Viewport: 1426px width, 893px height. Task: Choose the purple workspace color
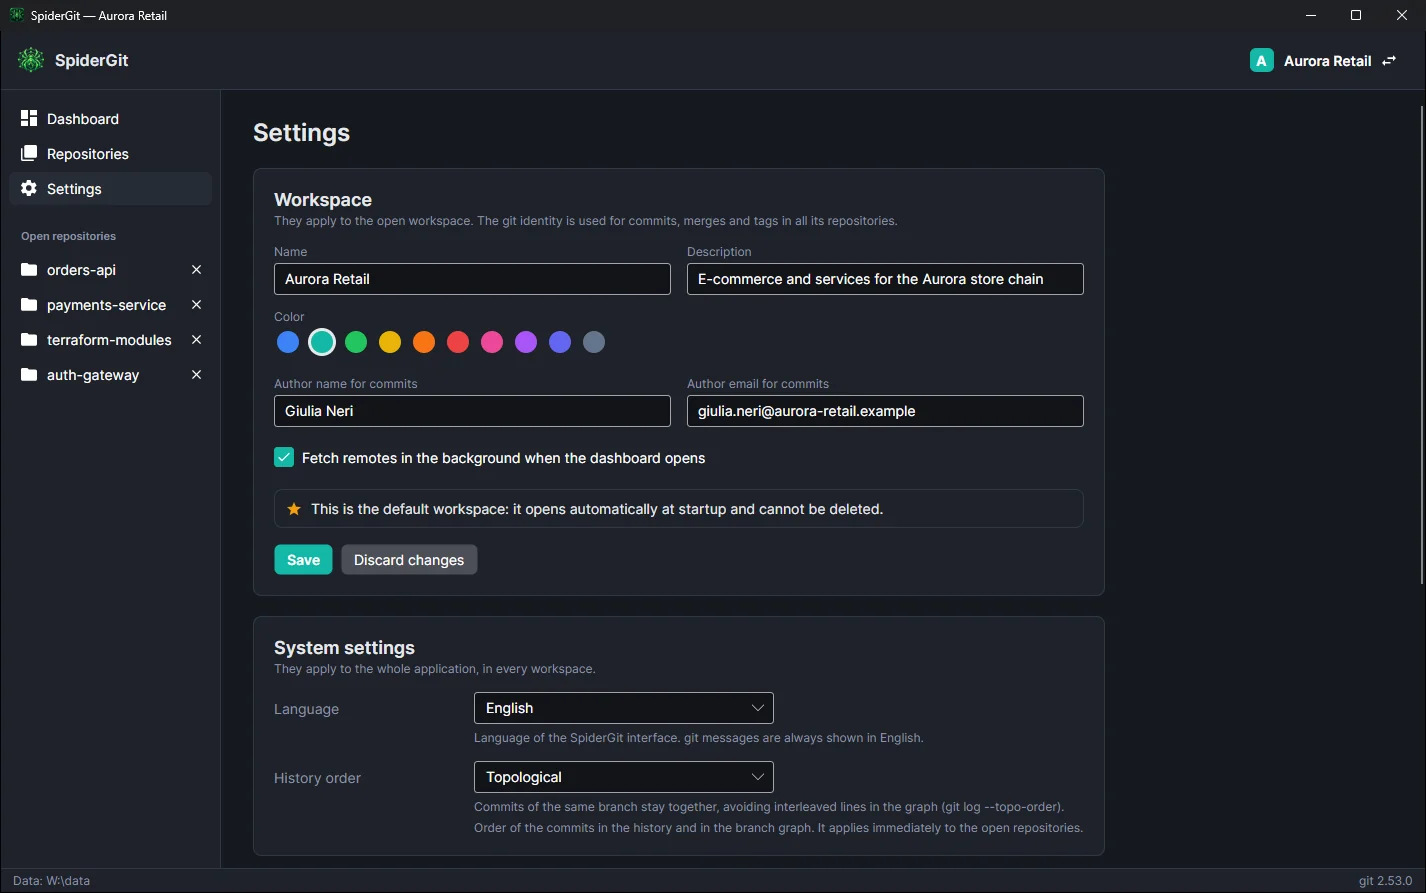pos(526,342)
